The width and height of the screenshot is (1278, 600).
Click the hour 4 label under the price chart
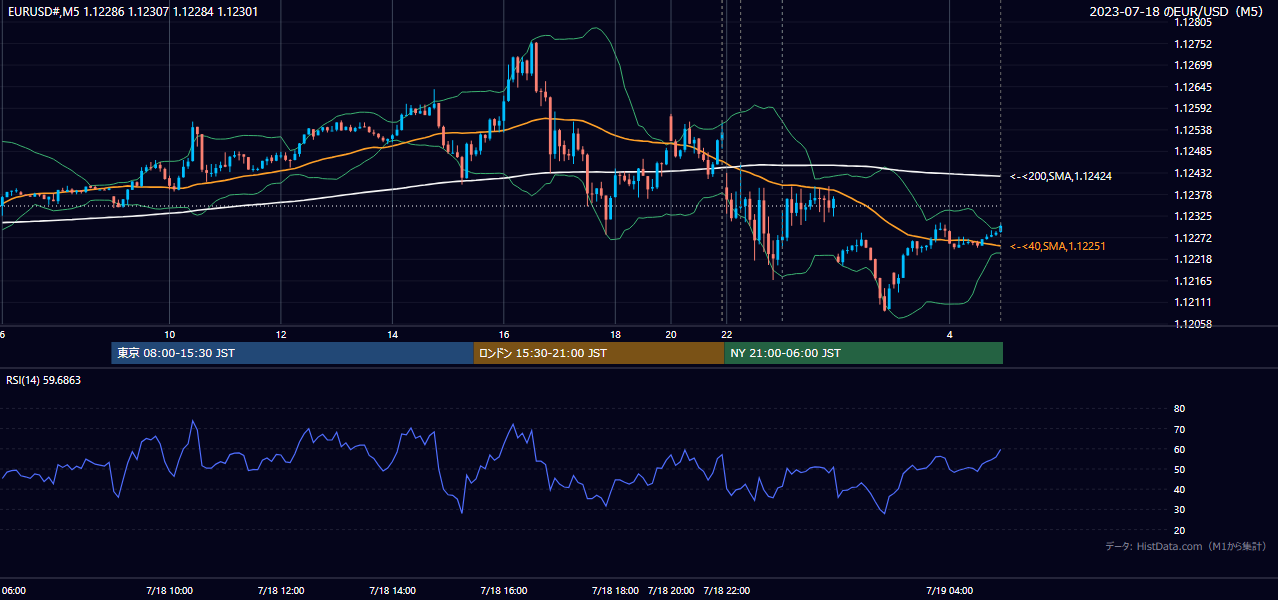pyautogui.click(x=950, y=334)
